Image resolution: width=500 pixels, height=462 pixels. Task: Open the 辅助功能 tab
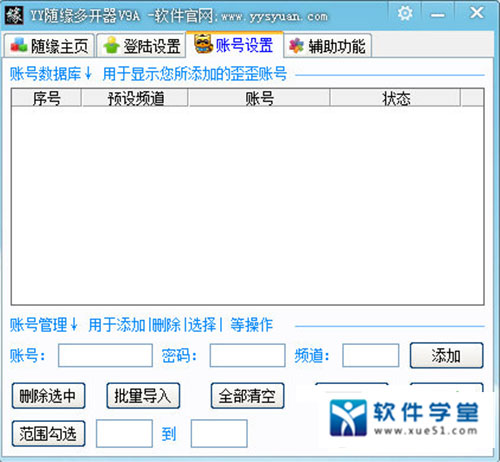tap(328, 46)
